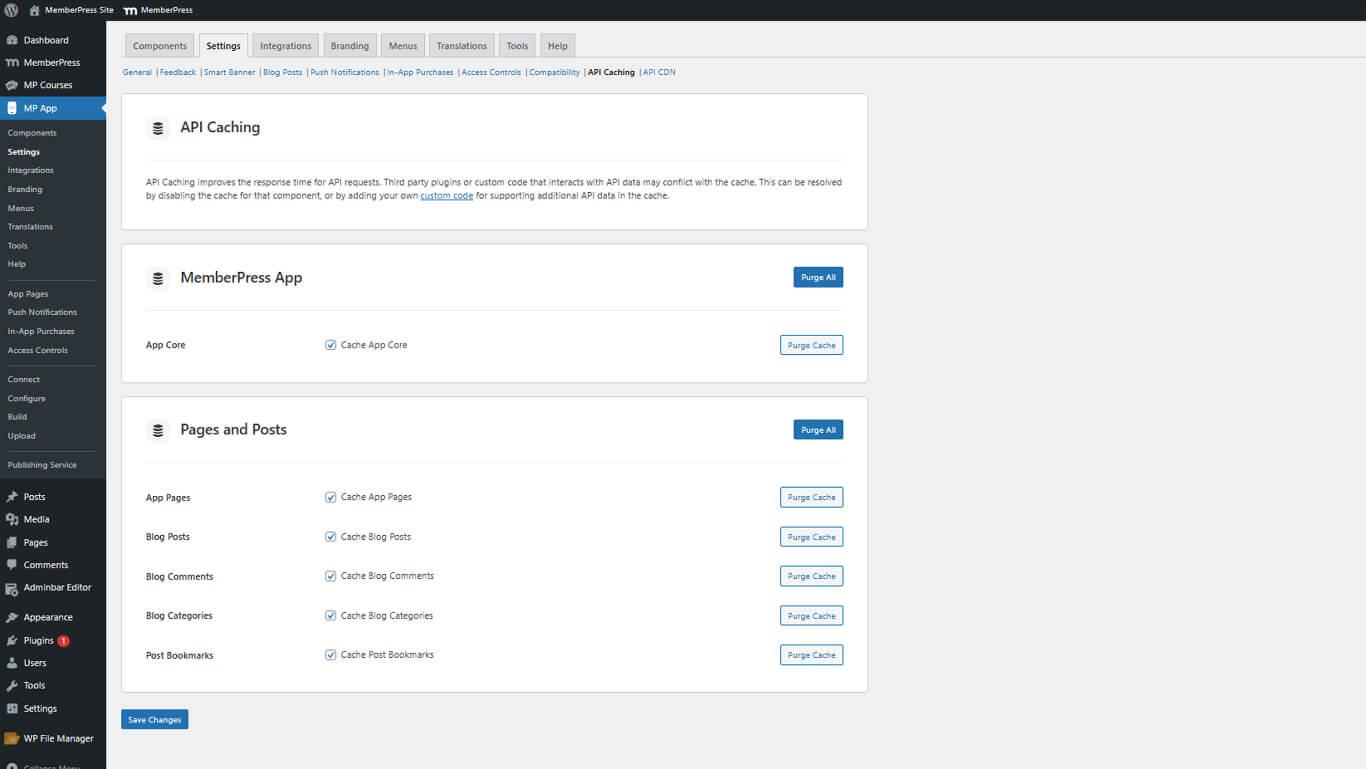Screen dimensions: 1366x769
Task: Click the Comments bubble icon in sidebar
Action: [x=13, y=564]
